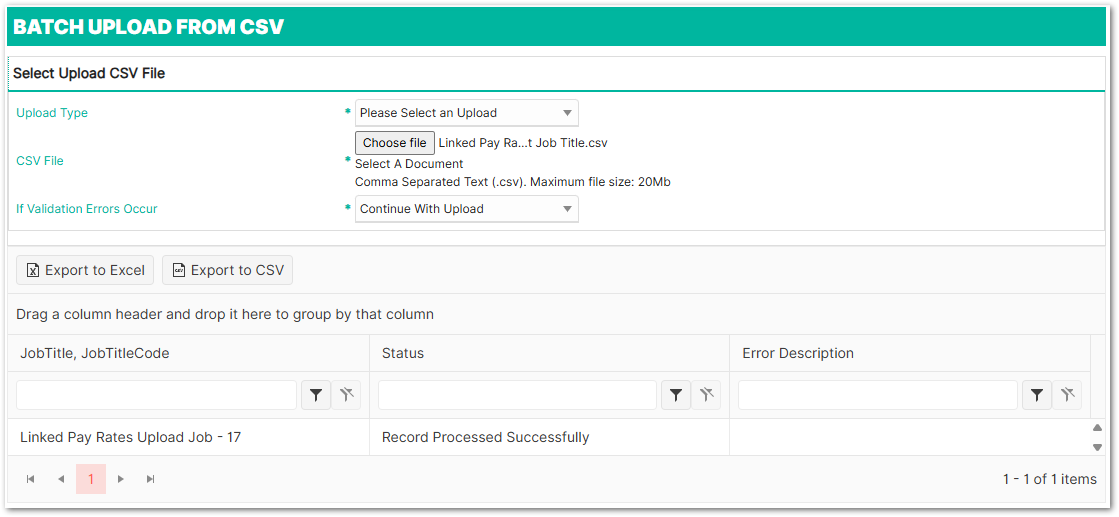Open the Upload Type dropdown
The image size is (1119, 517).
coord(466,113)
